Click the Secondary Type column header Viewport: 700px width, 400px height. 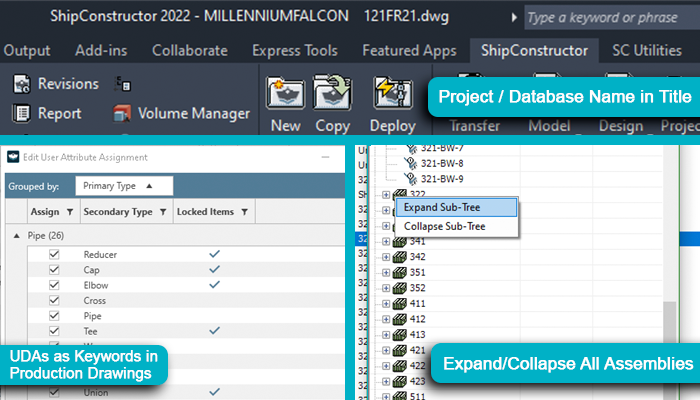[x=126, y=212]
